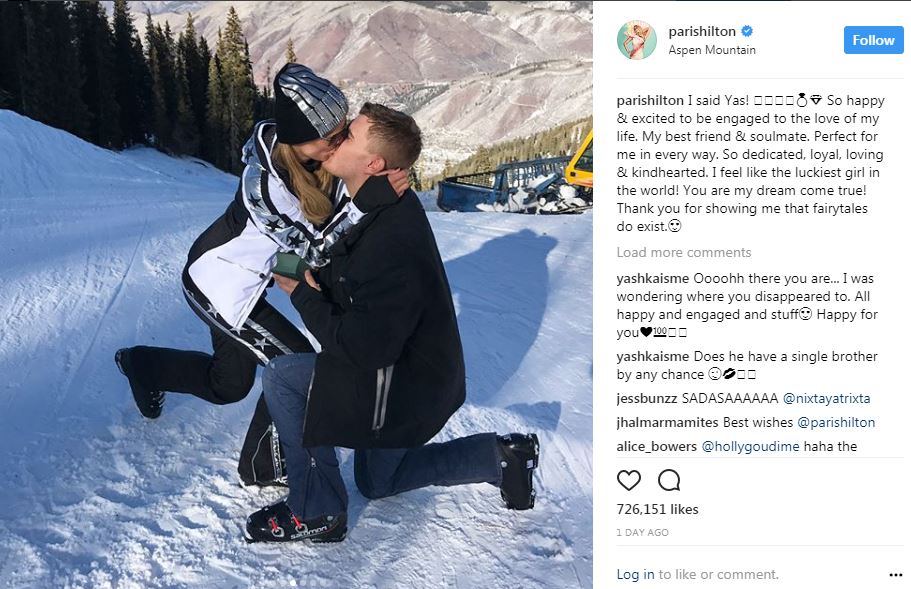
Task: Open yashkaisme profile on single brother comment
Action: [x=652, y=357]
